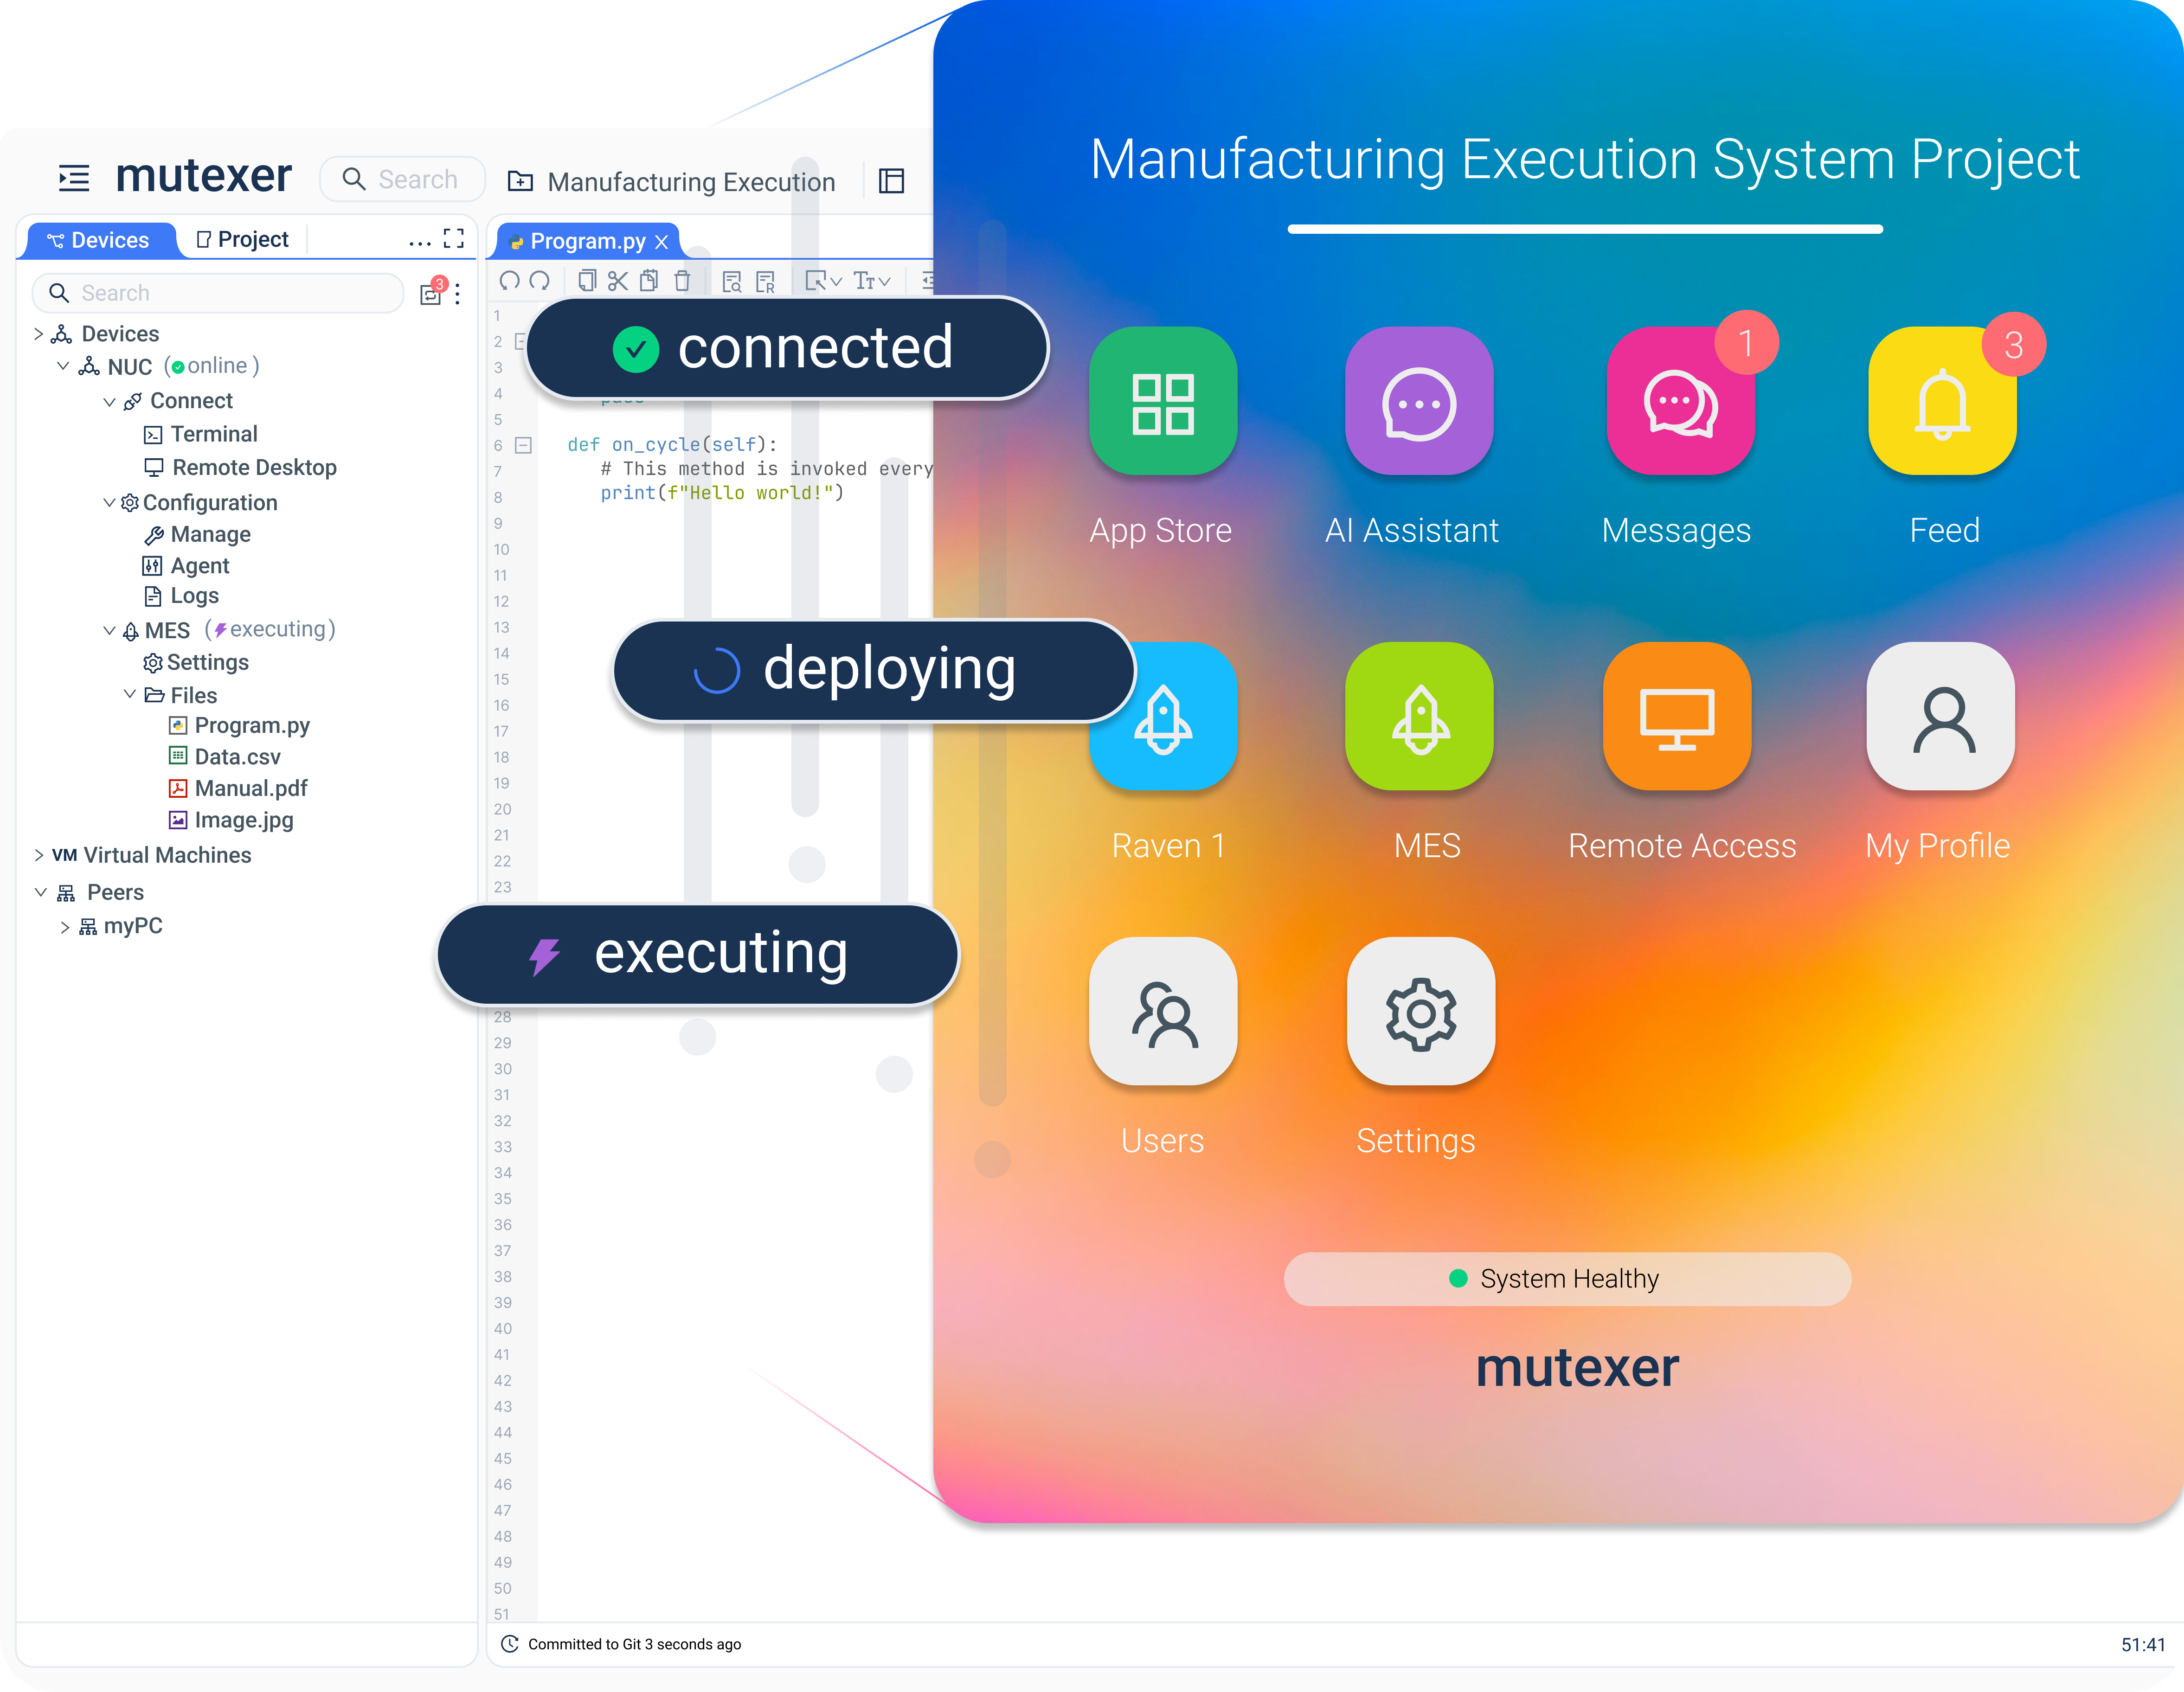Collapse the NUC device node
2184x1692 pixels.
tap(63, 366)
